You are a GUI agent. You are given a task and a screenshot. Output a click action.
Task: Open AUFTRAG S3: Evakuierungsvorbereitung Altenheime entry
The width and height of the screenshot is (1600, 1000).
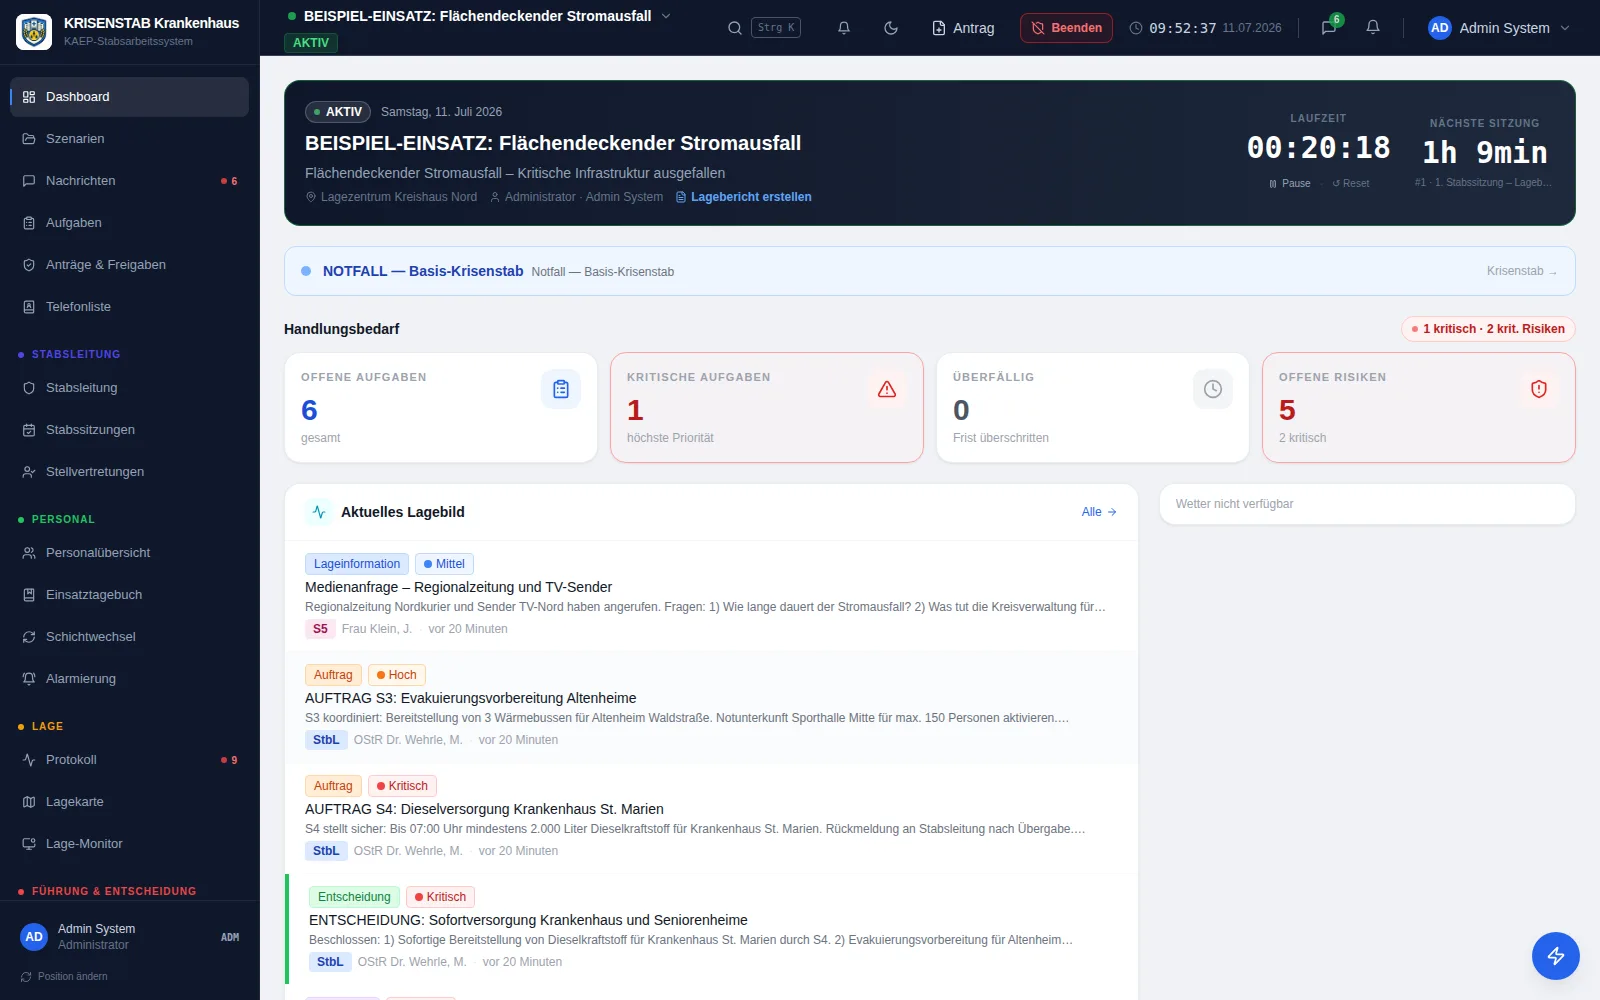[711, 707]
